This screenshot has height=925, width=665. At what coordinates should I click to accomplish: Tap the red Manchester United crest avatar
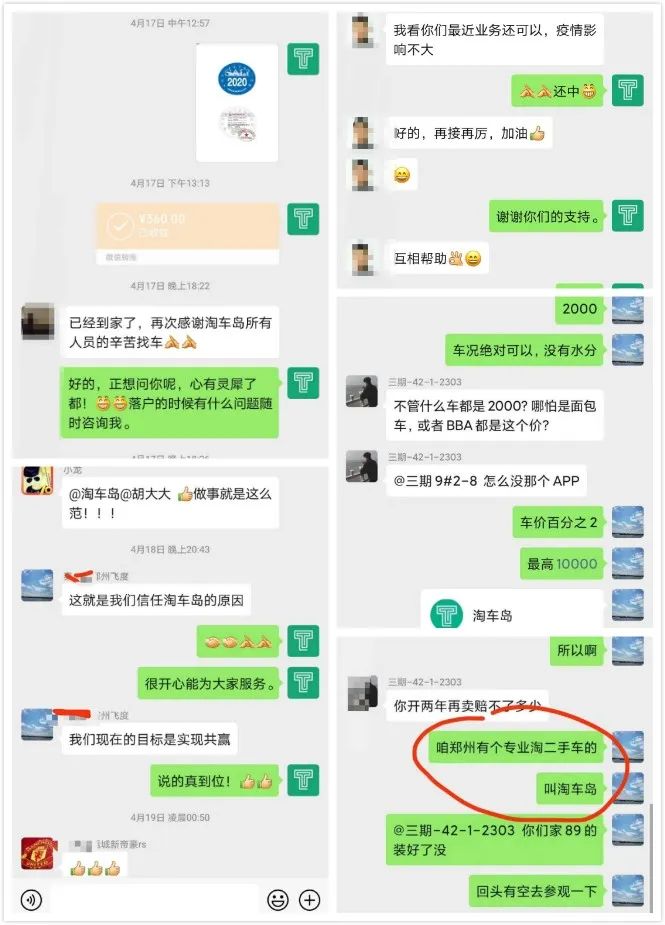click(x=37, y=853)
